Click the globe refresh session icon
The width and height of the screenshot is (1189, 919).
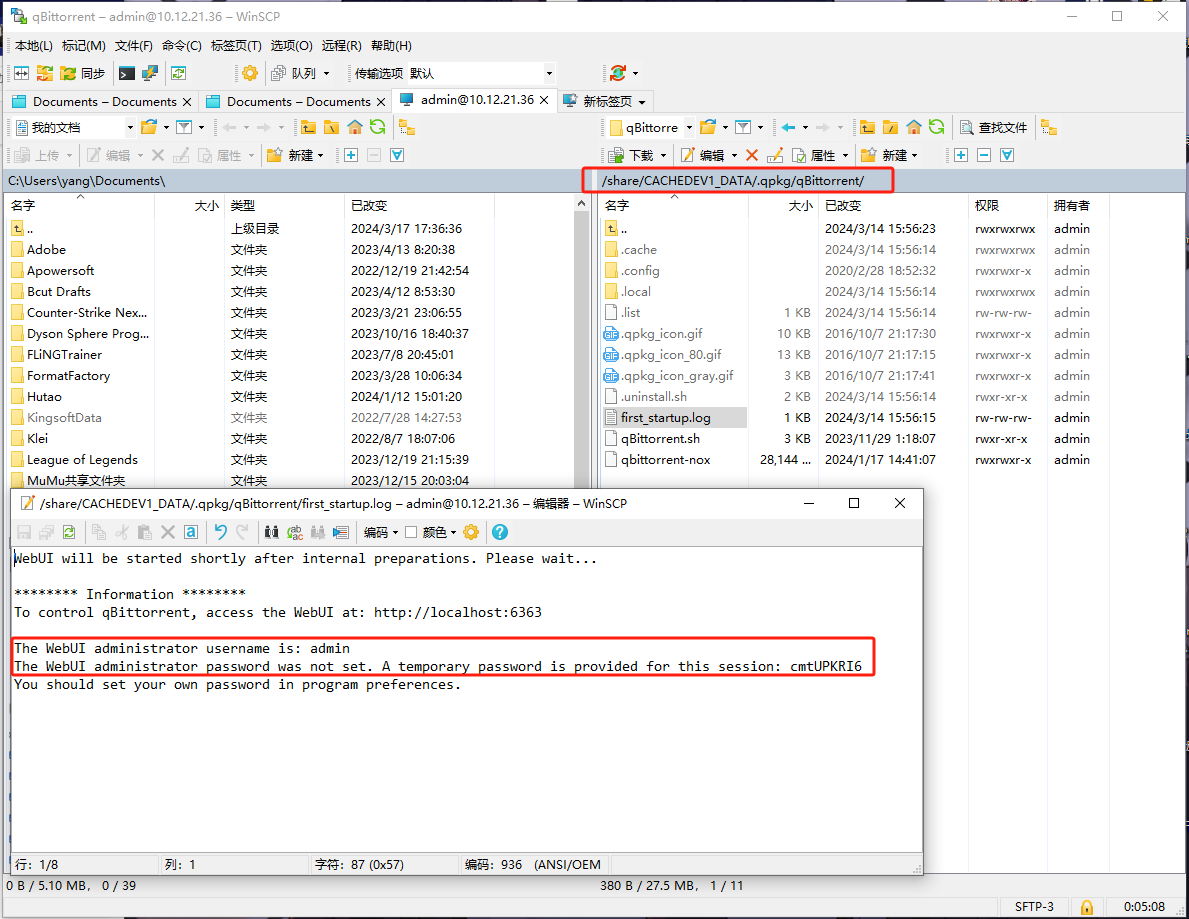coord(618,74)
